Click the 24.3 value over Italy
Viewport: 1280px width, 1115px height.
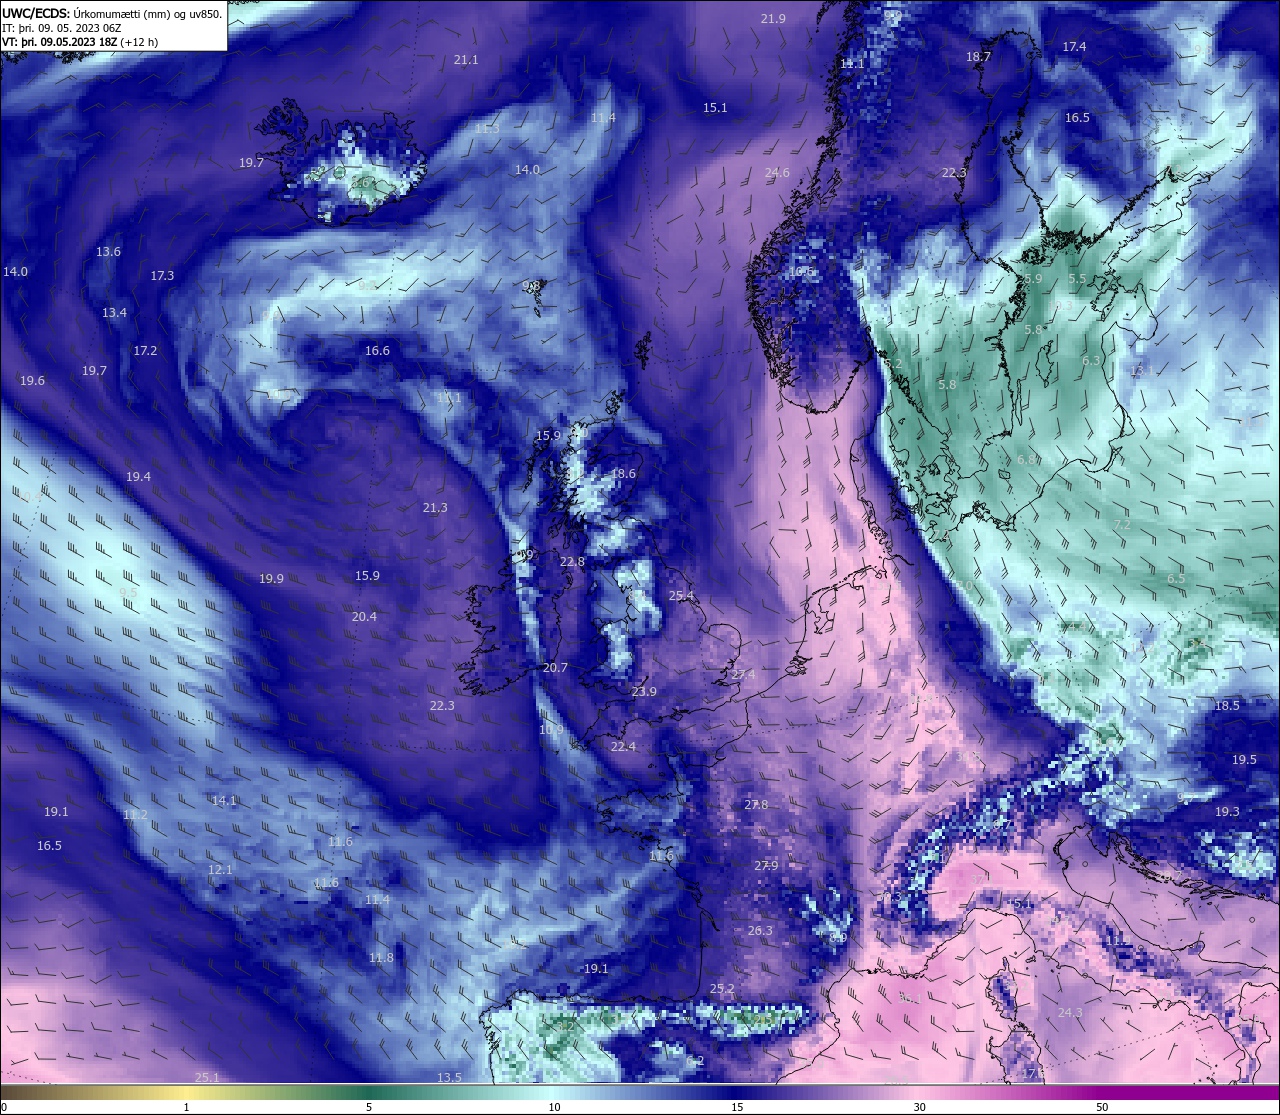coord(1070,1013)
